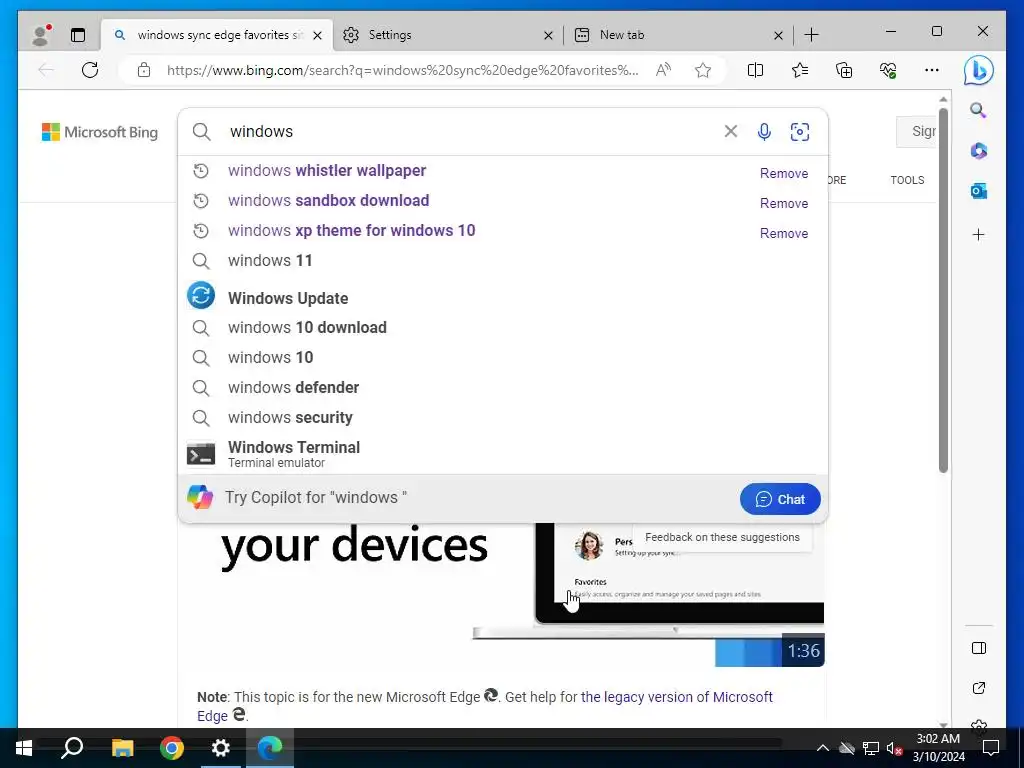Launch Google Chrome from taskbar
This screenshot has width=1024, height=768.
tap(172, 748)
